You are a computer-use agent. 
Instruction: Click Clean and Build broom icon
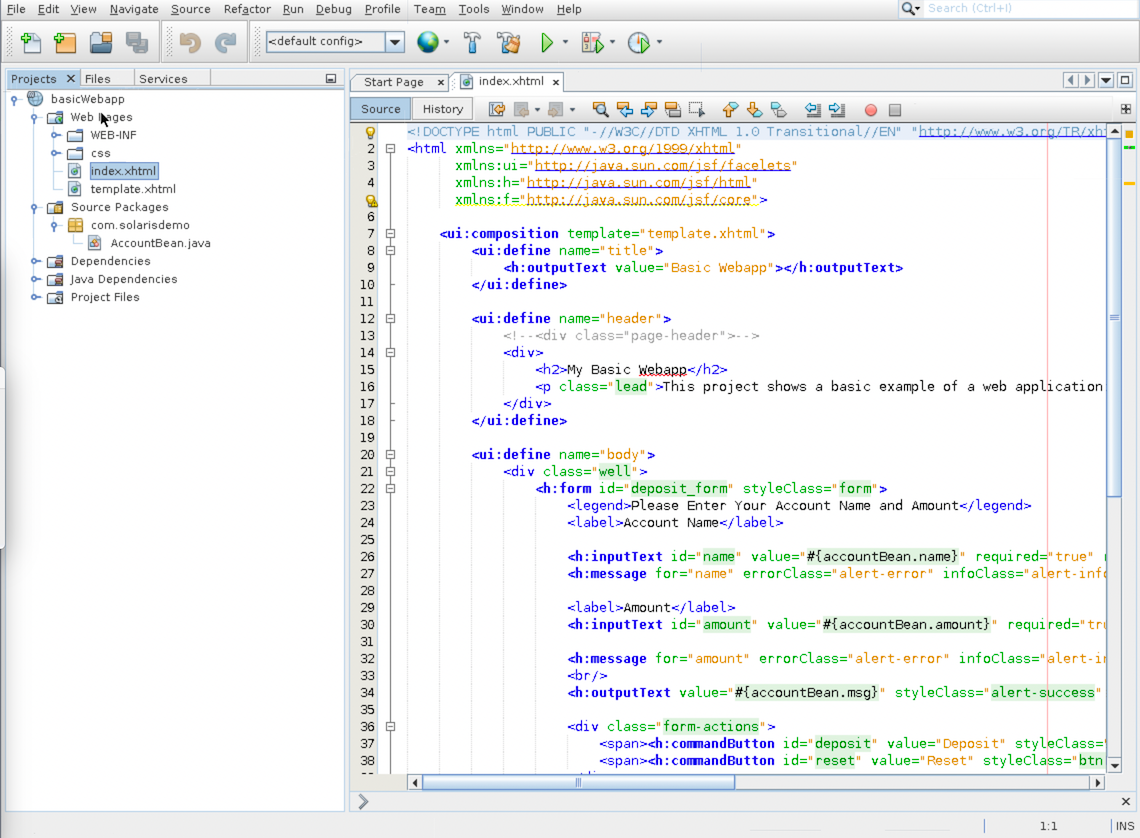508,43
